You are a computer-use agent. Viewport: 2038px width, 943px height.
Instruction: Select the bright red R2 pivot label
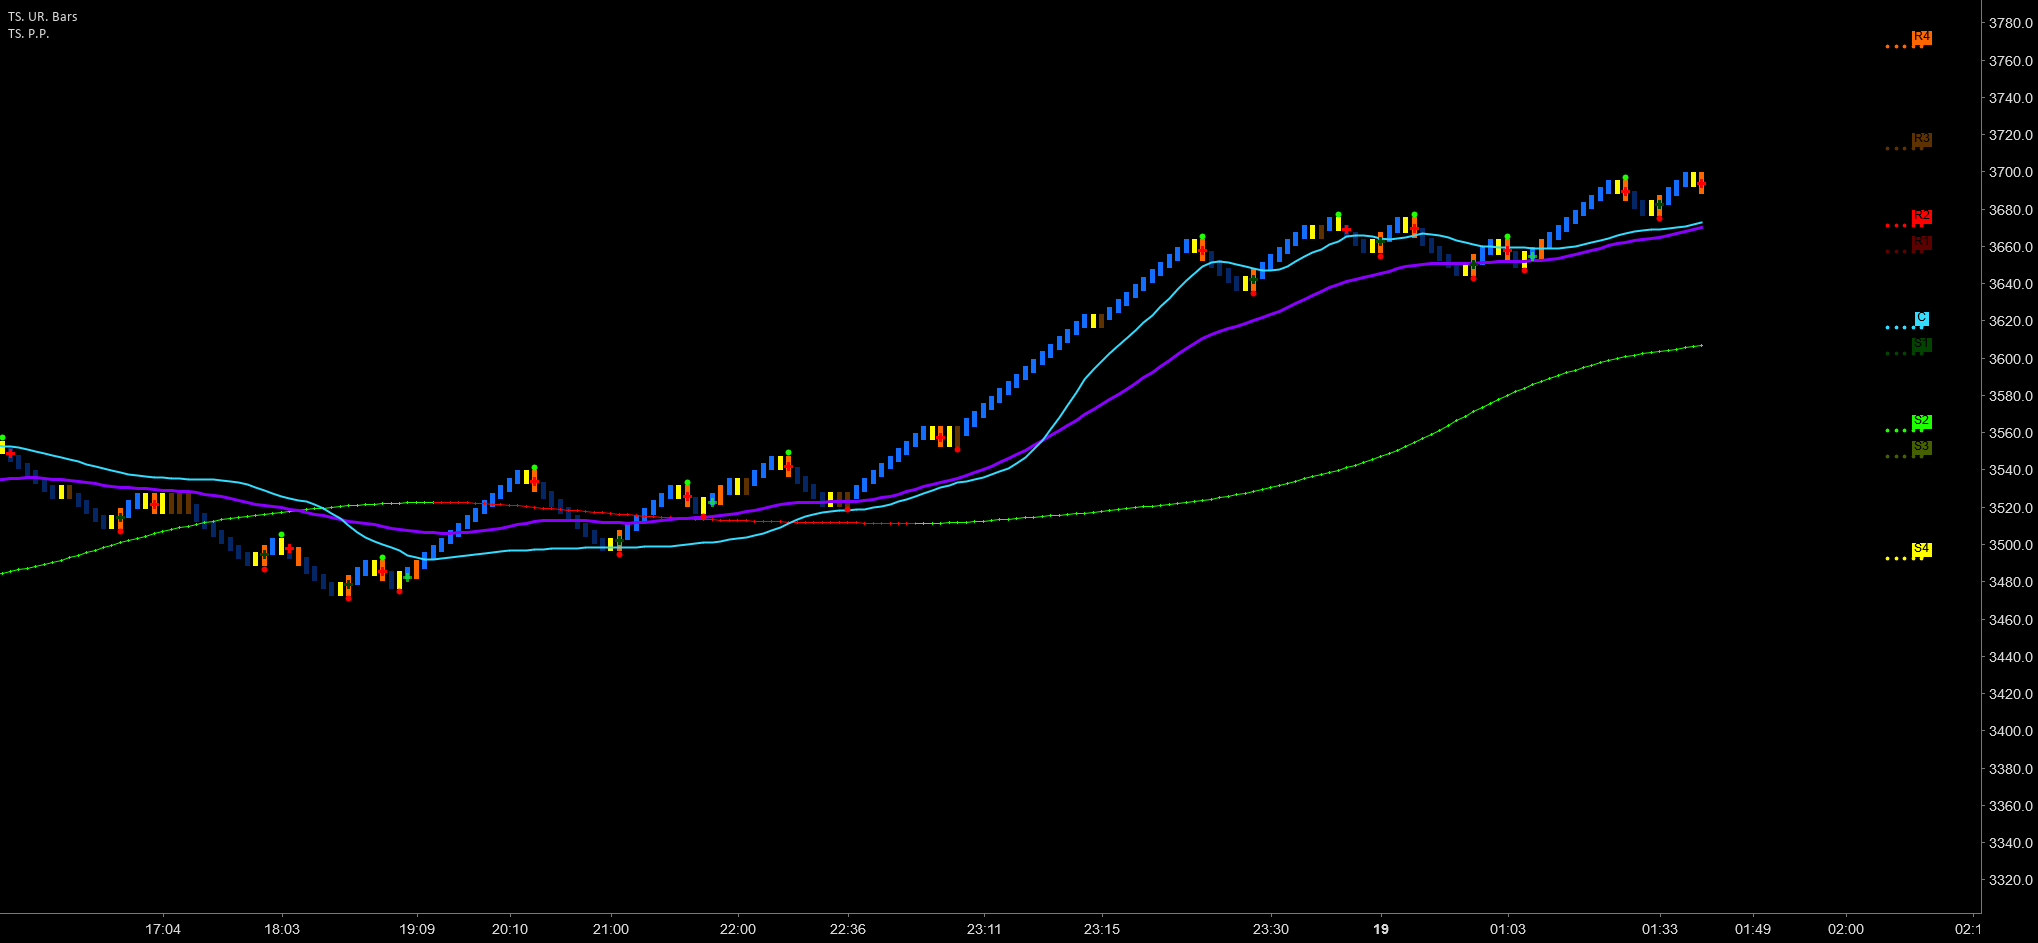pyautogui.click(x=1921, y=218)
